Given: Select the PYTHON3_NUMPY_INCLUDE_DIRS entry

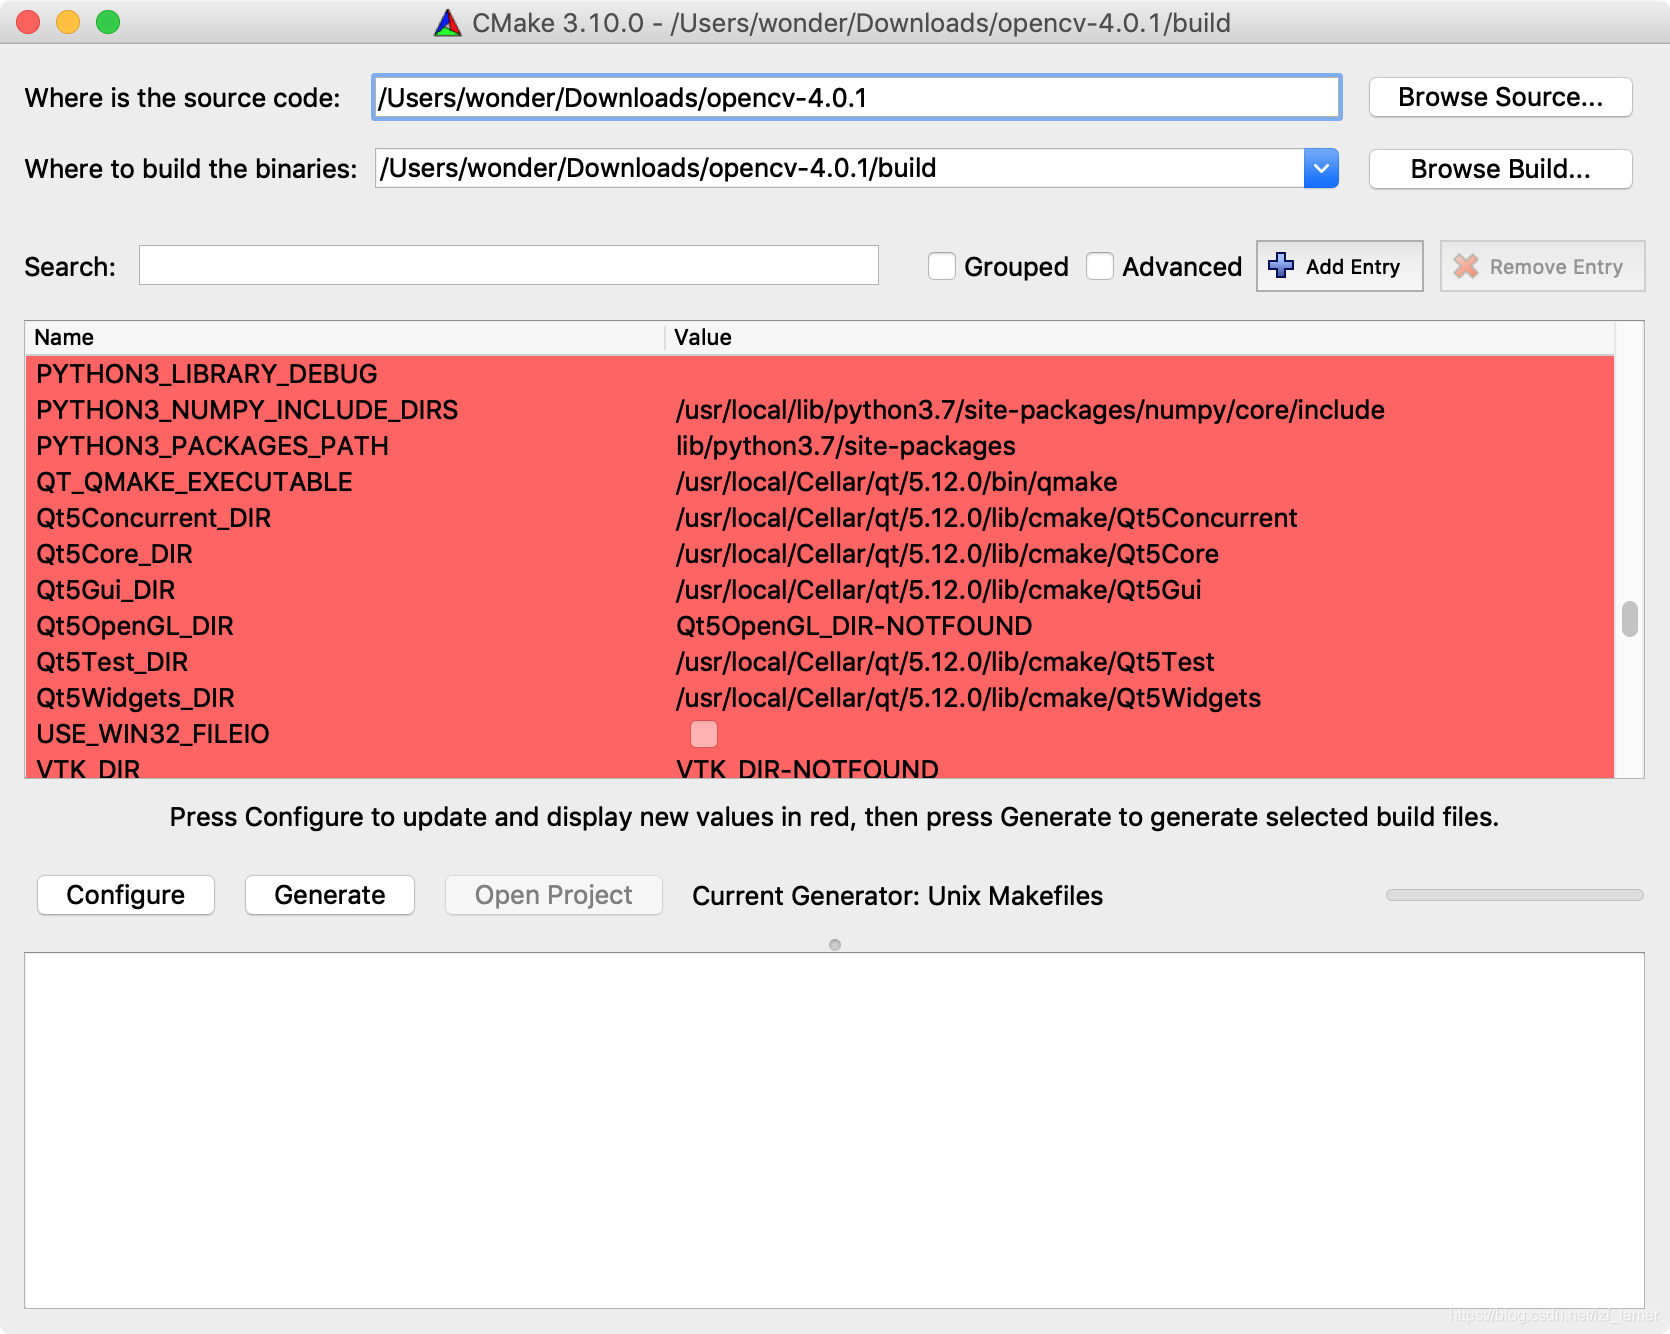Looking at the screenshot, I should point(247,410).
